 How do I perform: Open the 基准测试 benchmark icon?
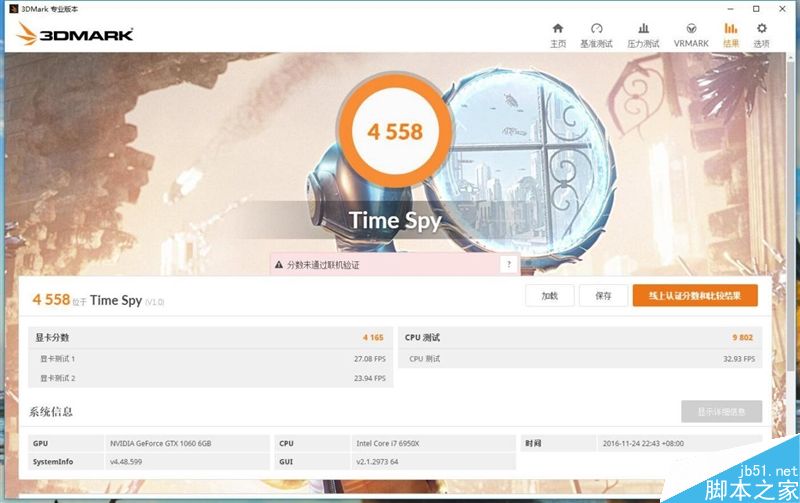pos(596,35)
